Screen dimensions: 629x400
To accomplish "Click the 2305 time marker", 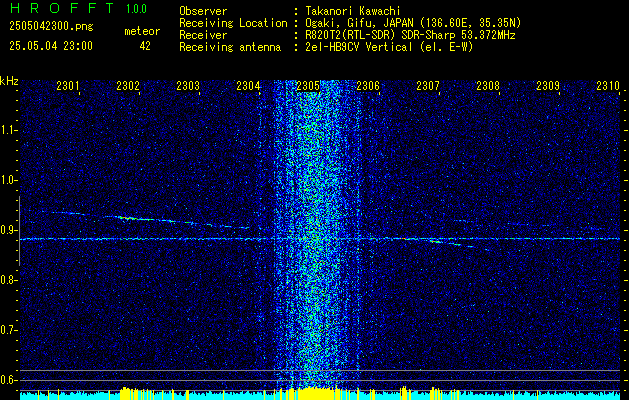I will 308,85.
